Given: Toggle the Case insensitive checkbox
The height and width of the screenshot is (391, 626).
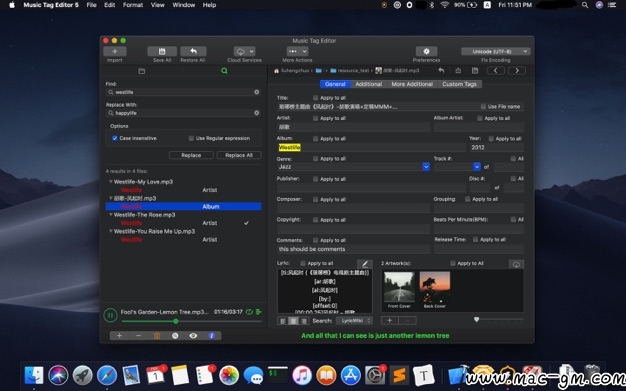Looking at the screenshot, I should click(115, 138).
